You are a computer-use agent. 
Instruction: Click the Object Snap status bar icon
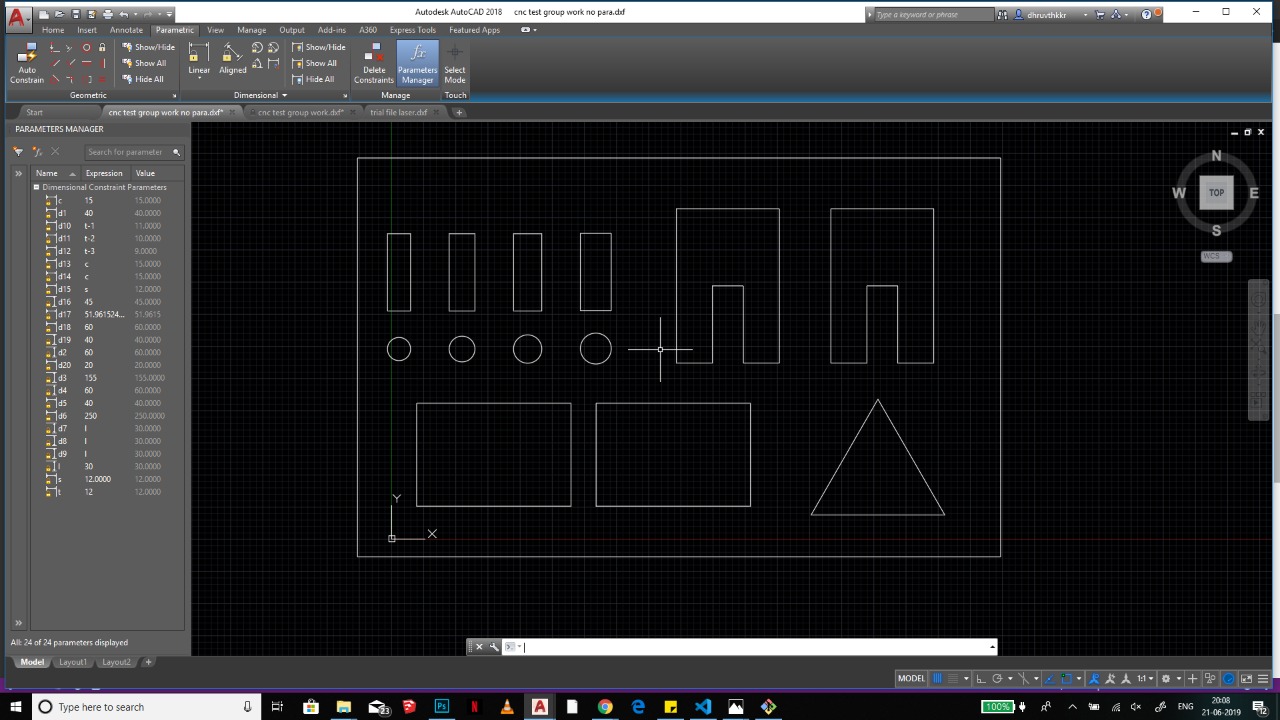pyautogui.click(x=1066, y=679)
